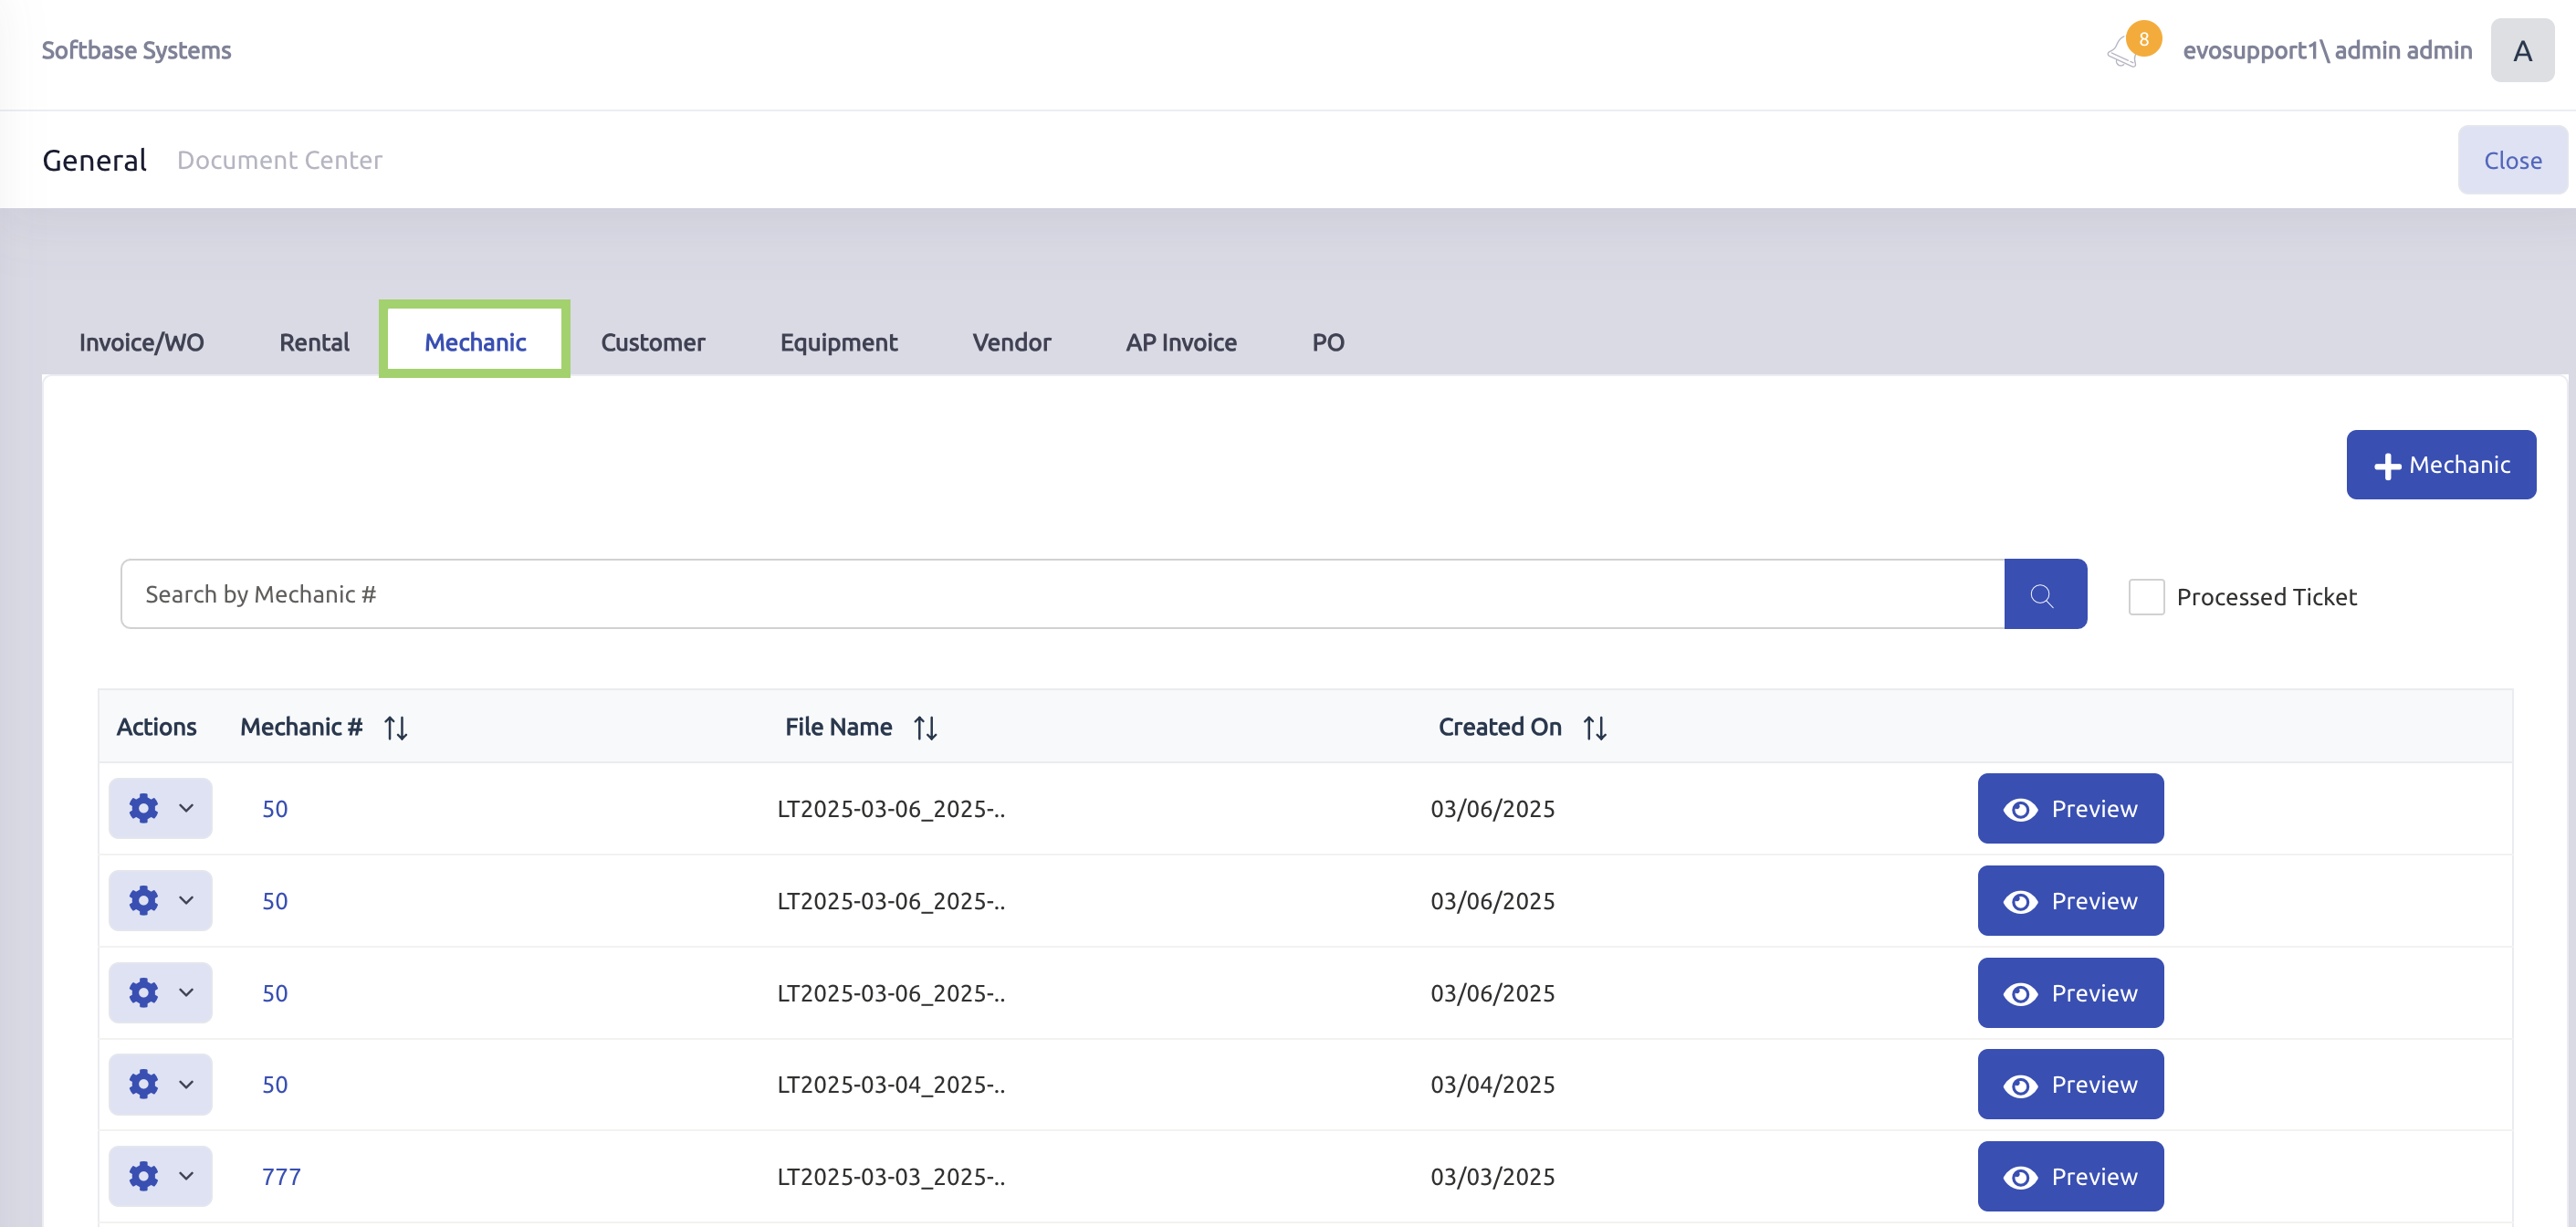Sort by Created On column arrows
The width and height of the screenshot is (2576, 1227).
[x=1594, y=728]
